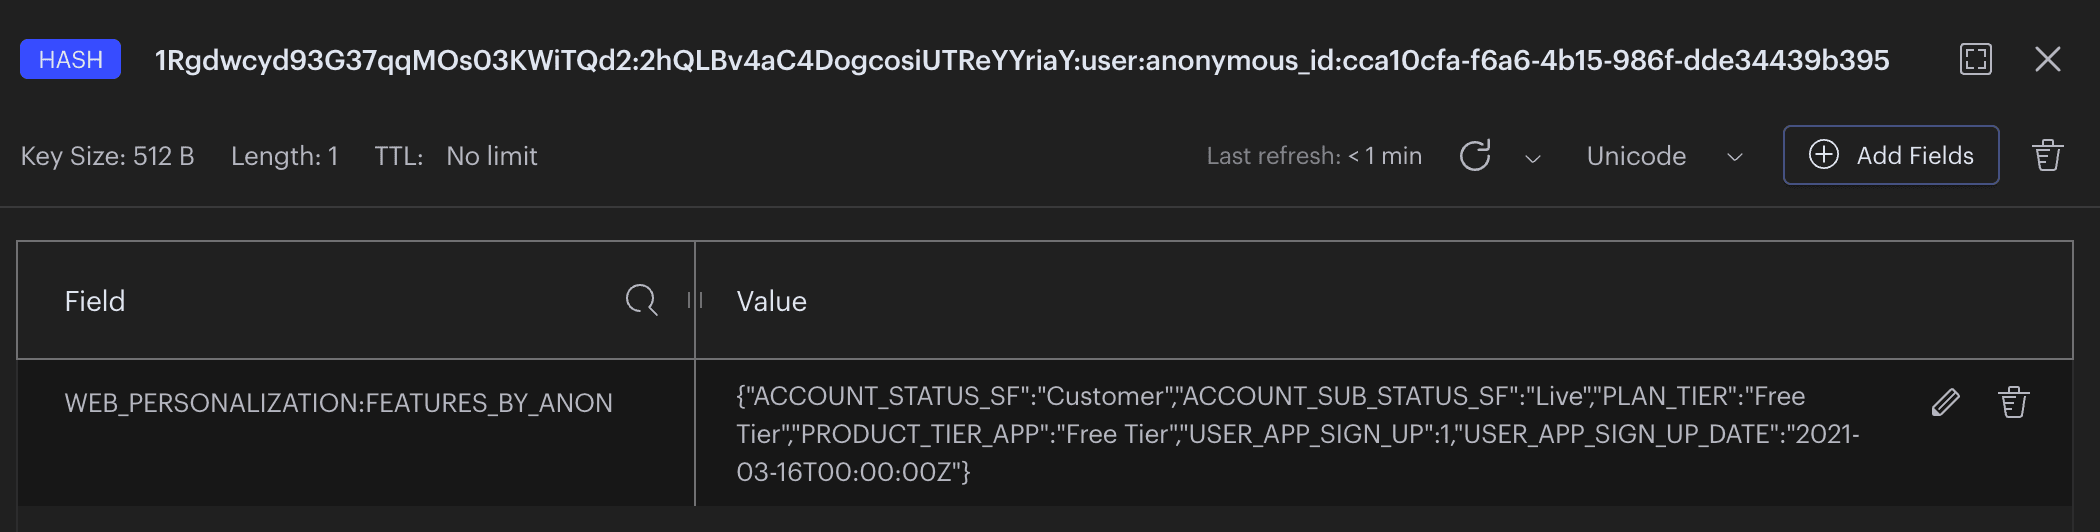Click the Last refresh timestamp text

pos(1313,156)
